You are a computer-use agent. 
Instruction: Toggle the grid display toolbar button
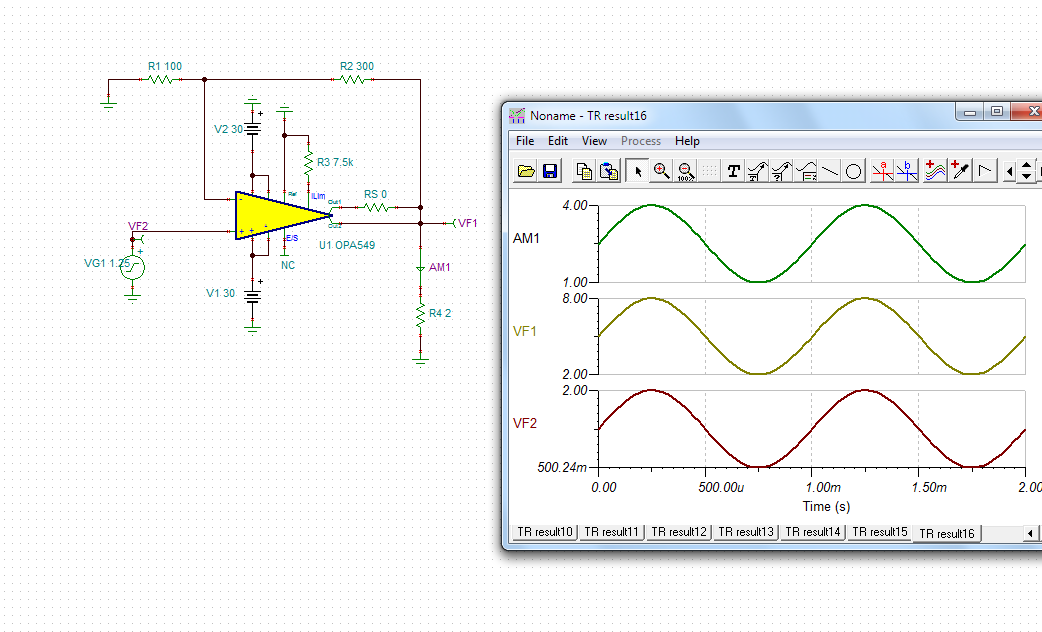[709, 171]
